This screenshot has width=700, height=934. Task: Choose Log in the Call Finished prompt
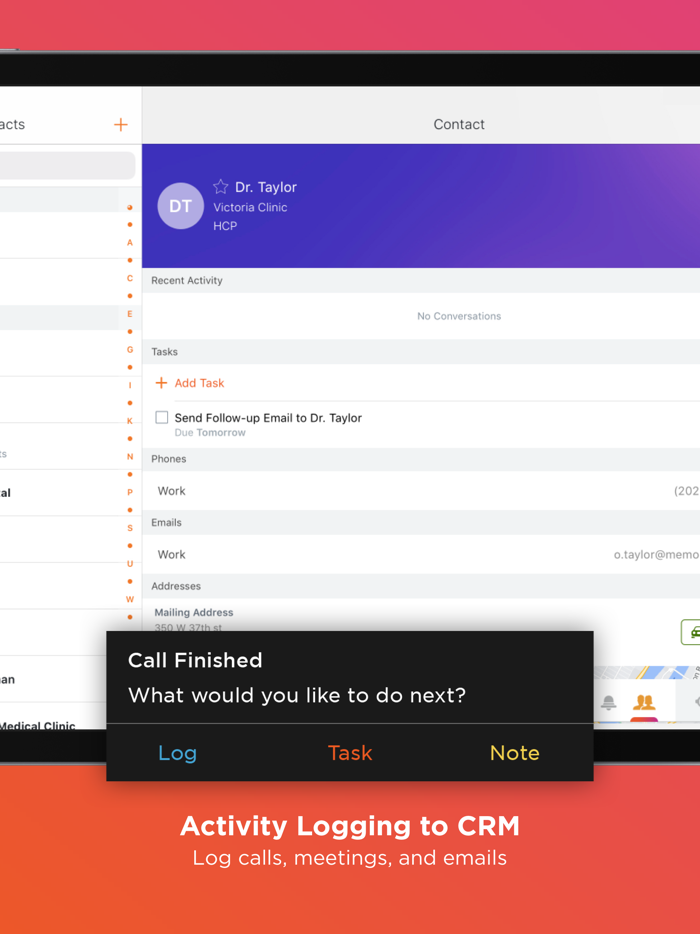(x=178, y=753)
